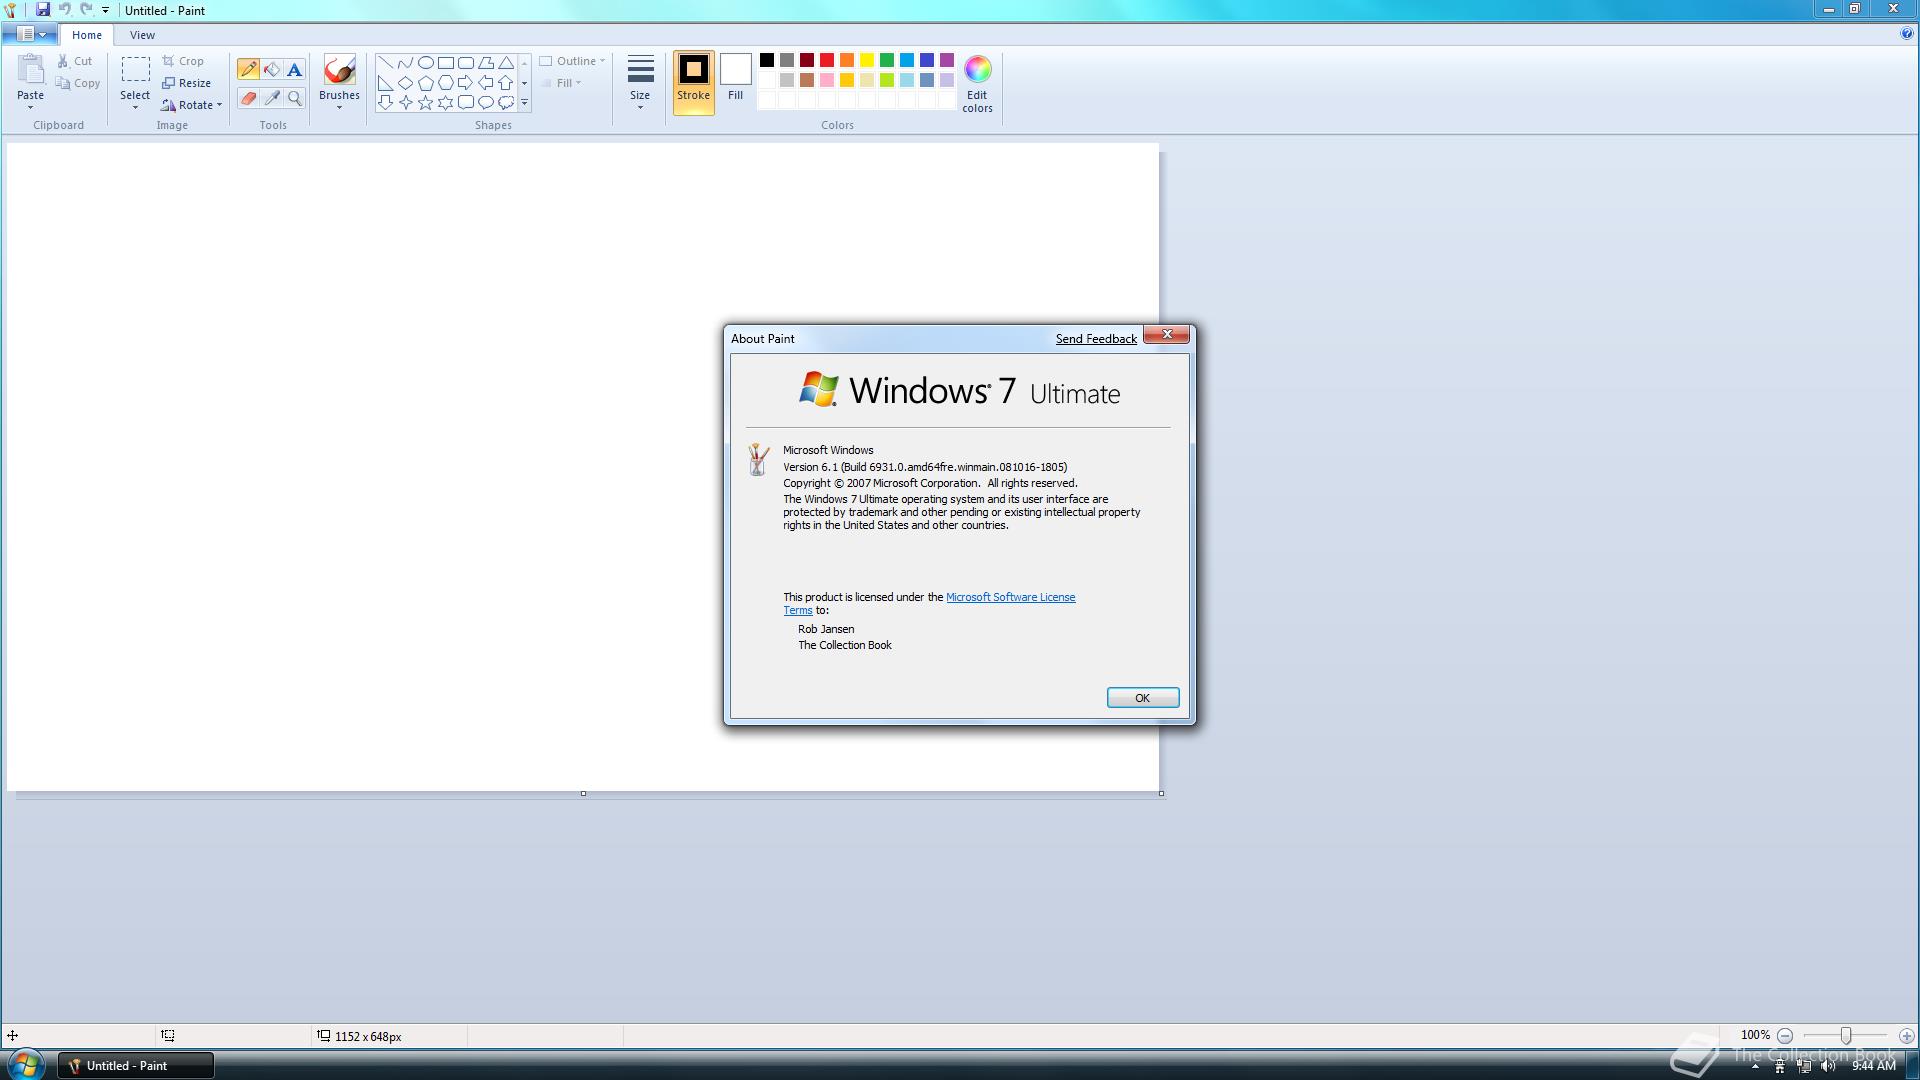The image size is (1920, 1080).
Task: Pick the black color swatch
Action: (767, 60)
